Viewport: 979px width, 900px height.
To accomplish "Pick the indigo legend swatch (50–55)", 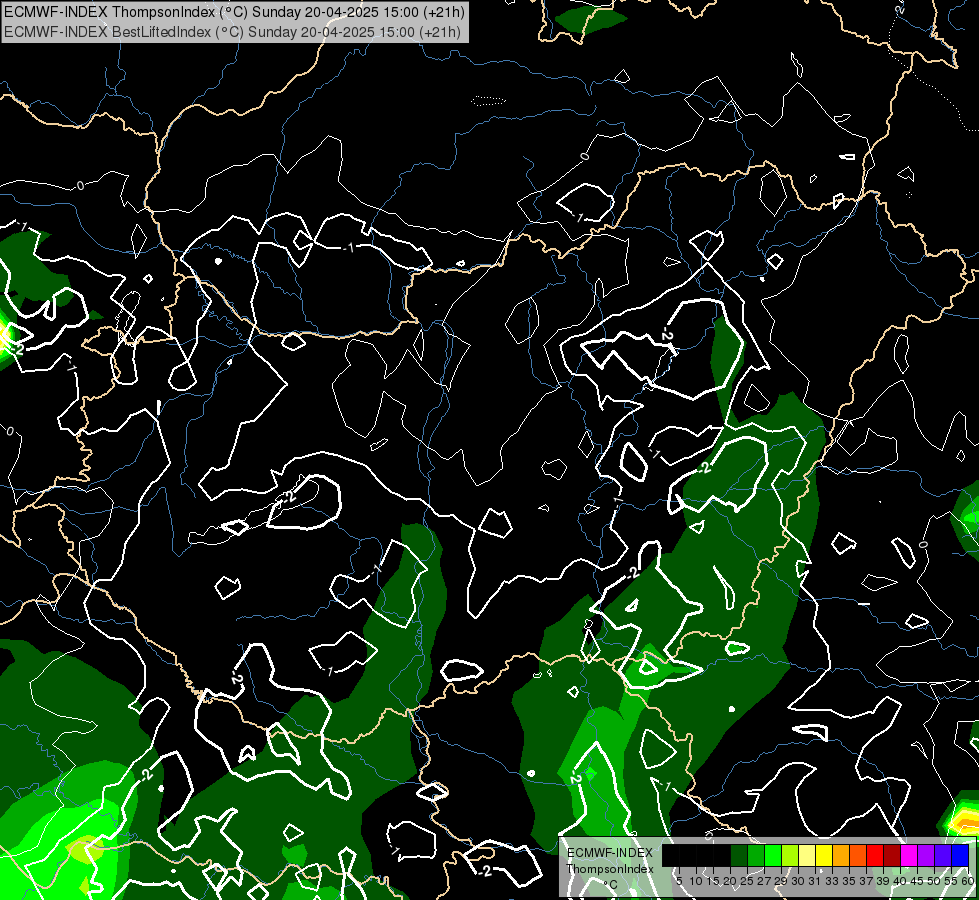I will pos(943,855).
